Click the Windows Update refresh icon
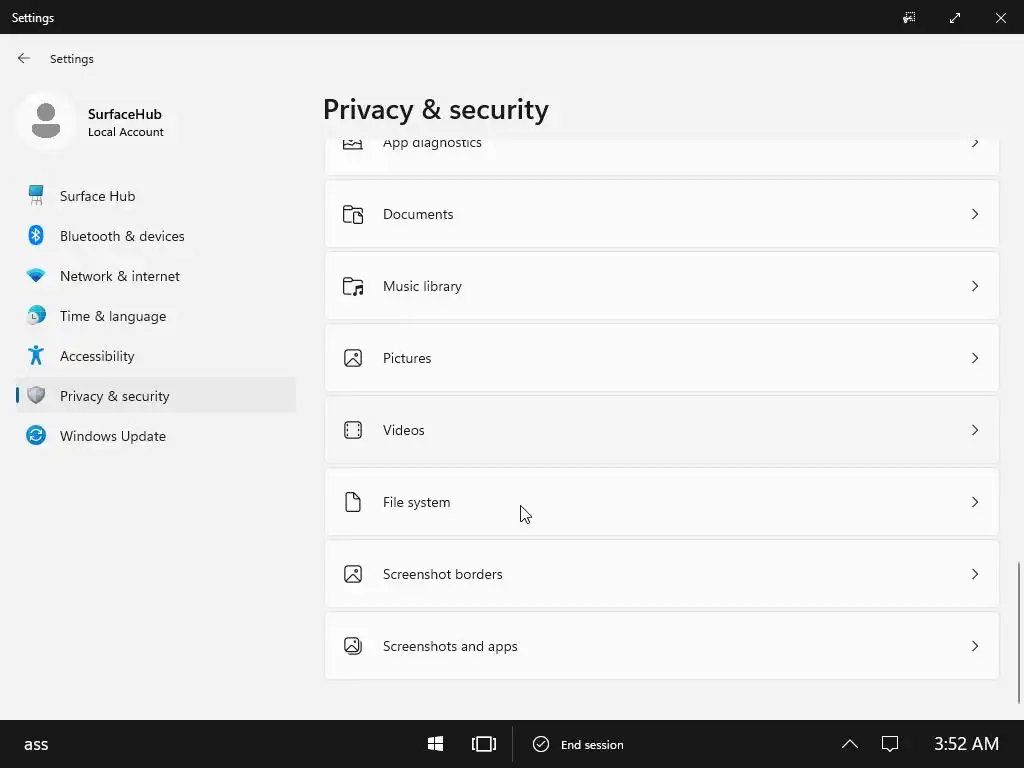This screenshot has height=768, width=1024. [36, 436]
